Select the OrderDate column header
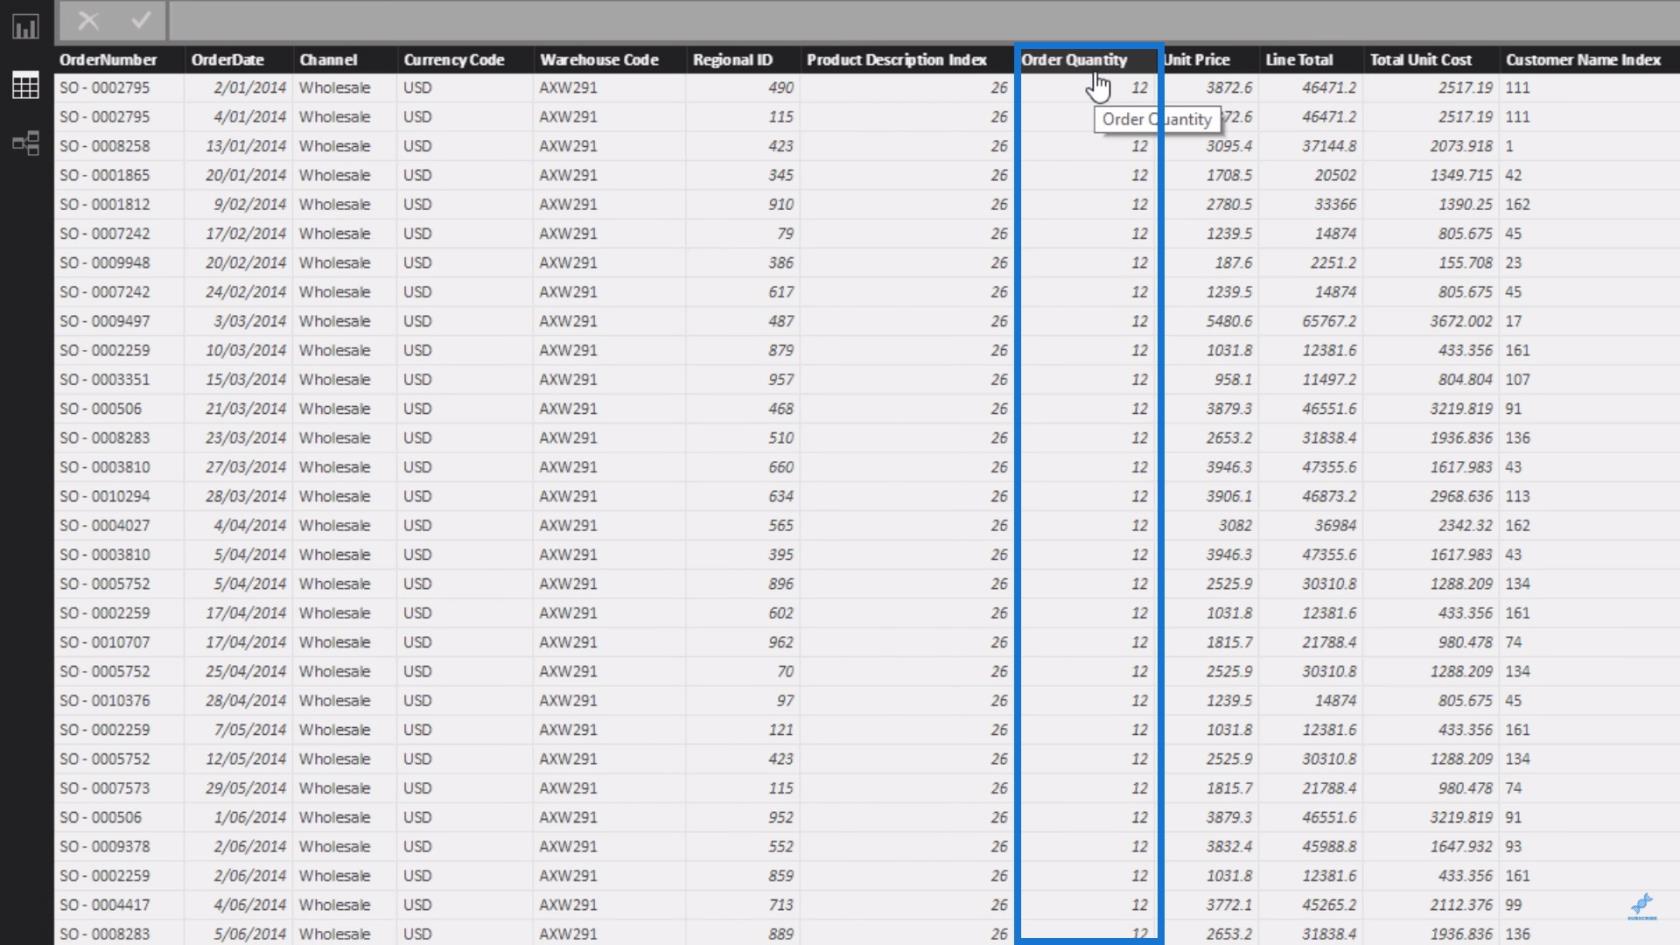 (227, 60)
